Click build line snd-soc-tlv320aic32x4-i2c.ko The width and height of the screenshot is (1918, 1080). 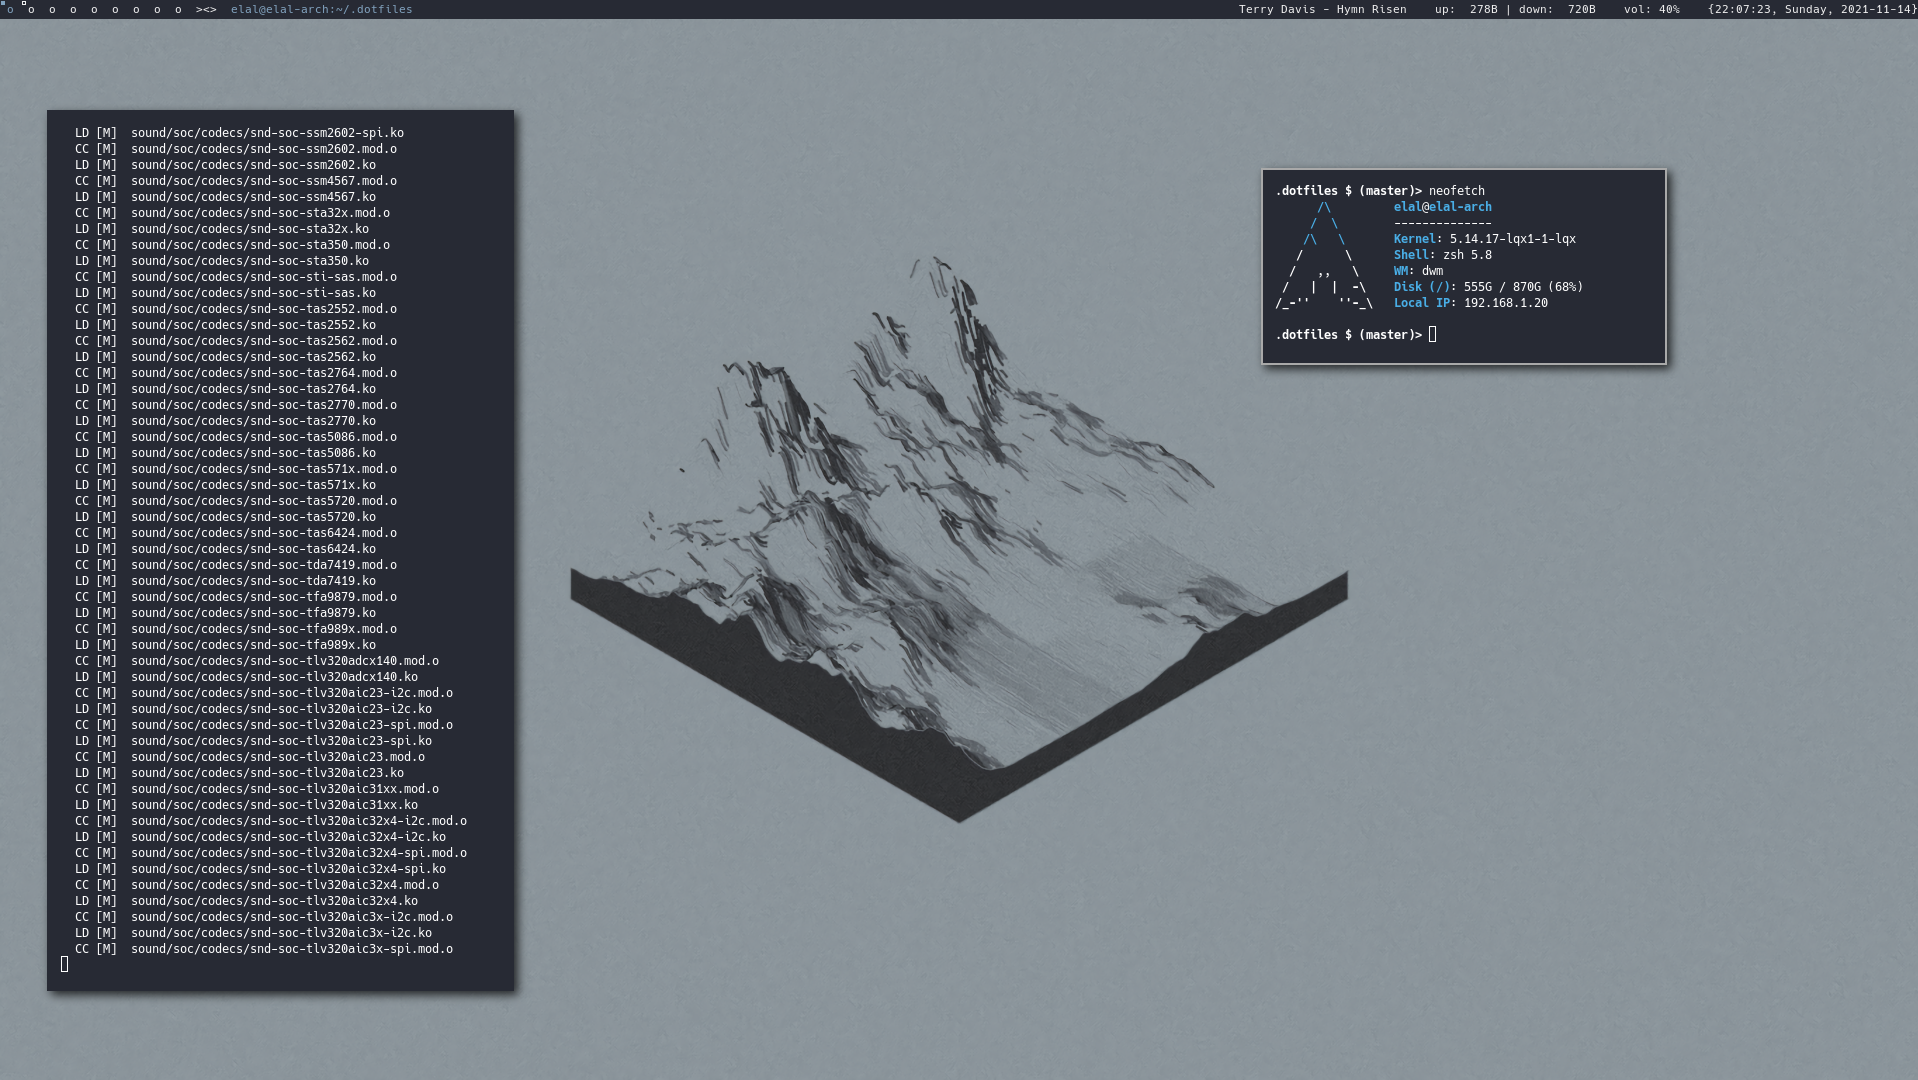pyautogui.click(x=260, y=837)
